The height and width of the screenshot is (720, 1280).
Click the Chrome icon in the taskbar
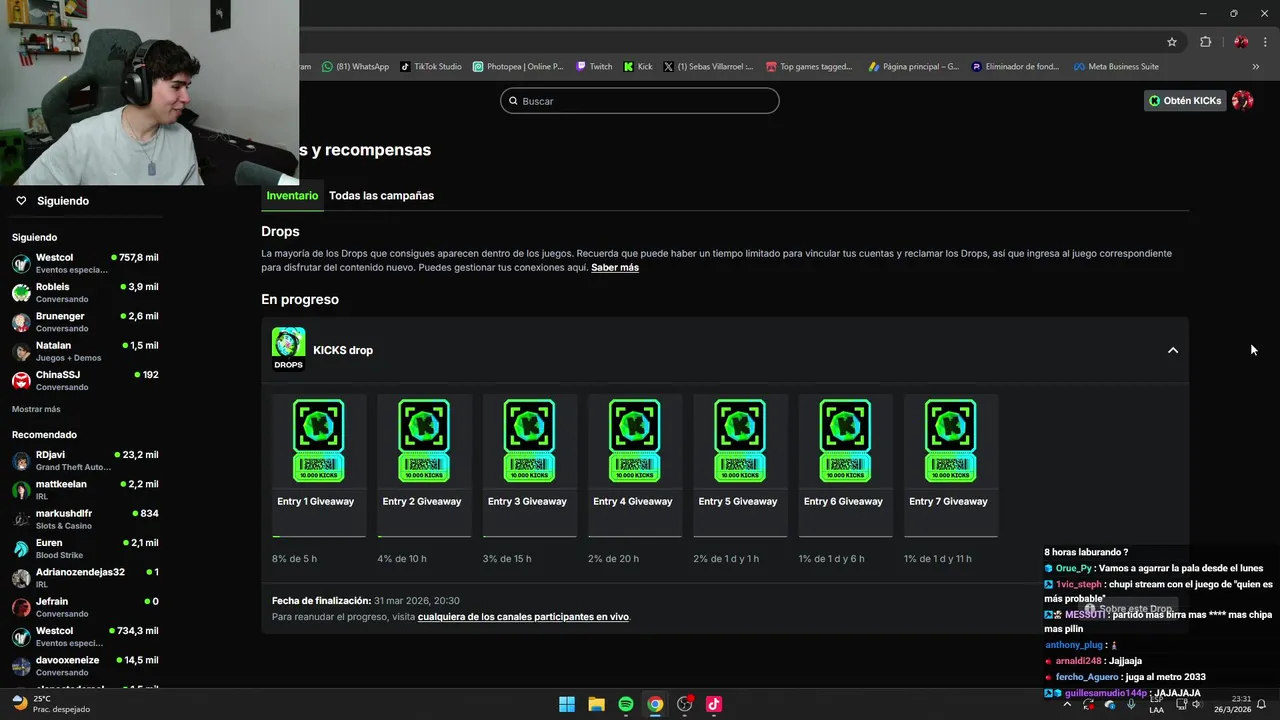[655, 704]
